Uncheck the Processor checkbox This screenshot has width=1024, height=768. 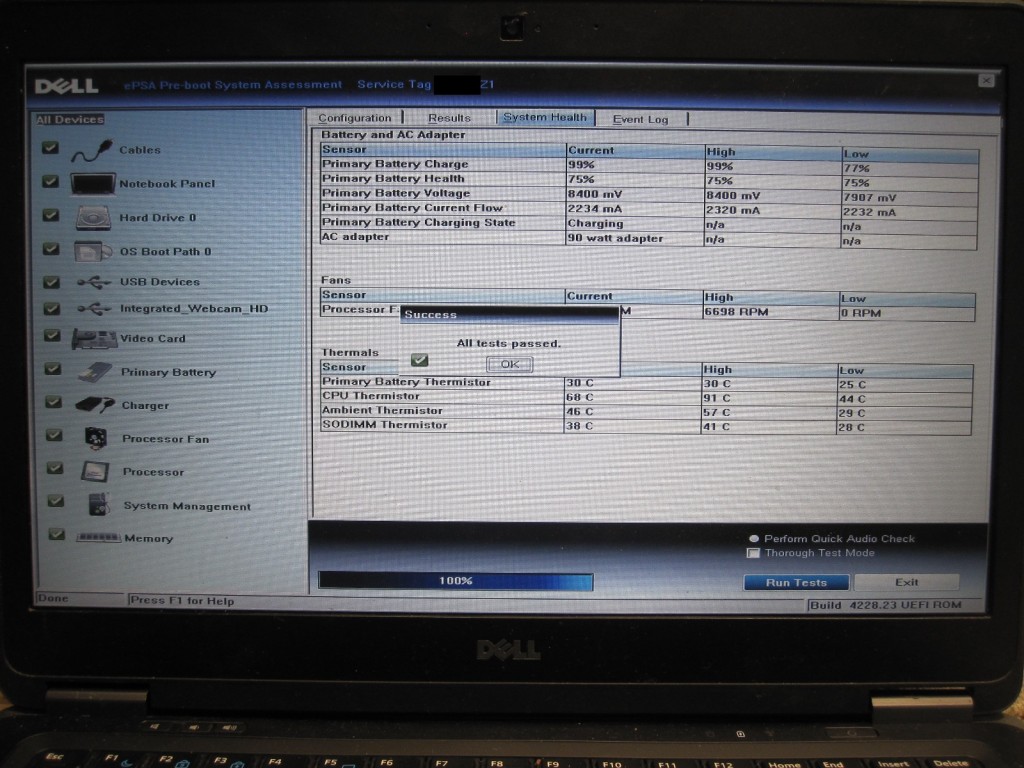point(55,468)
